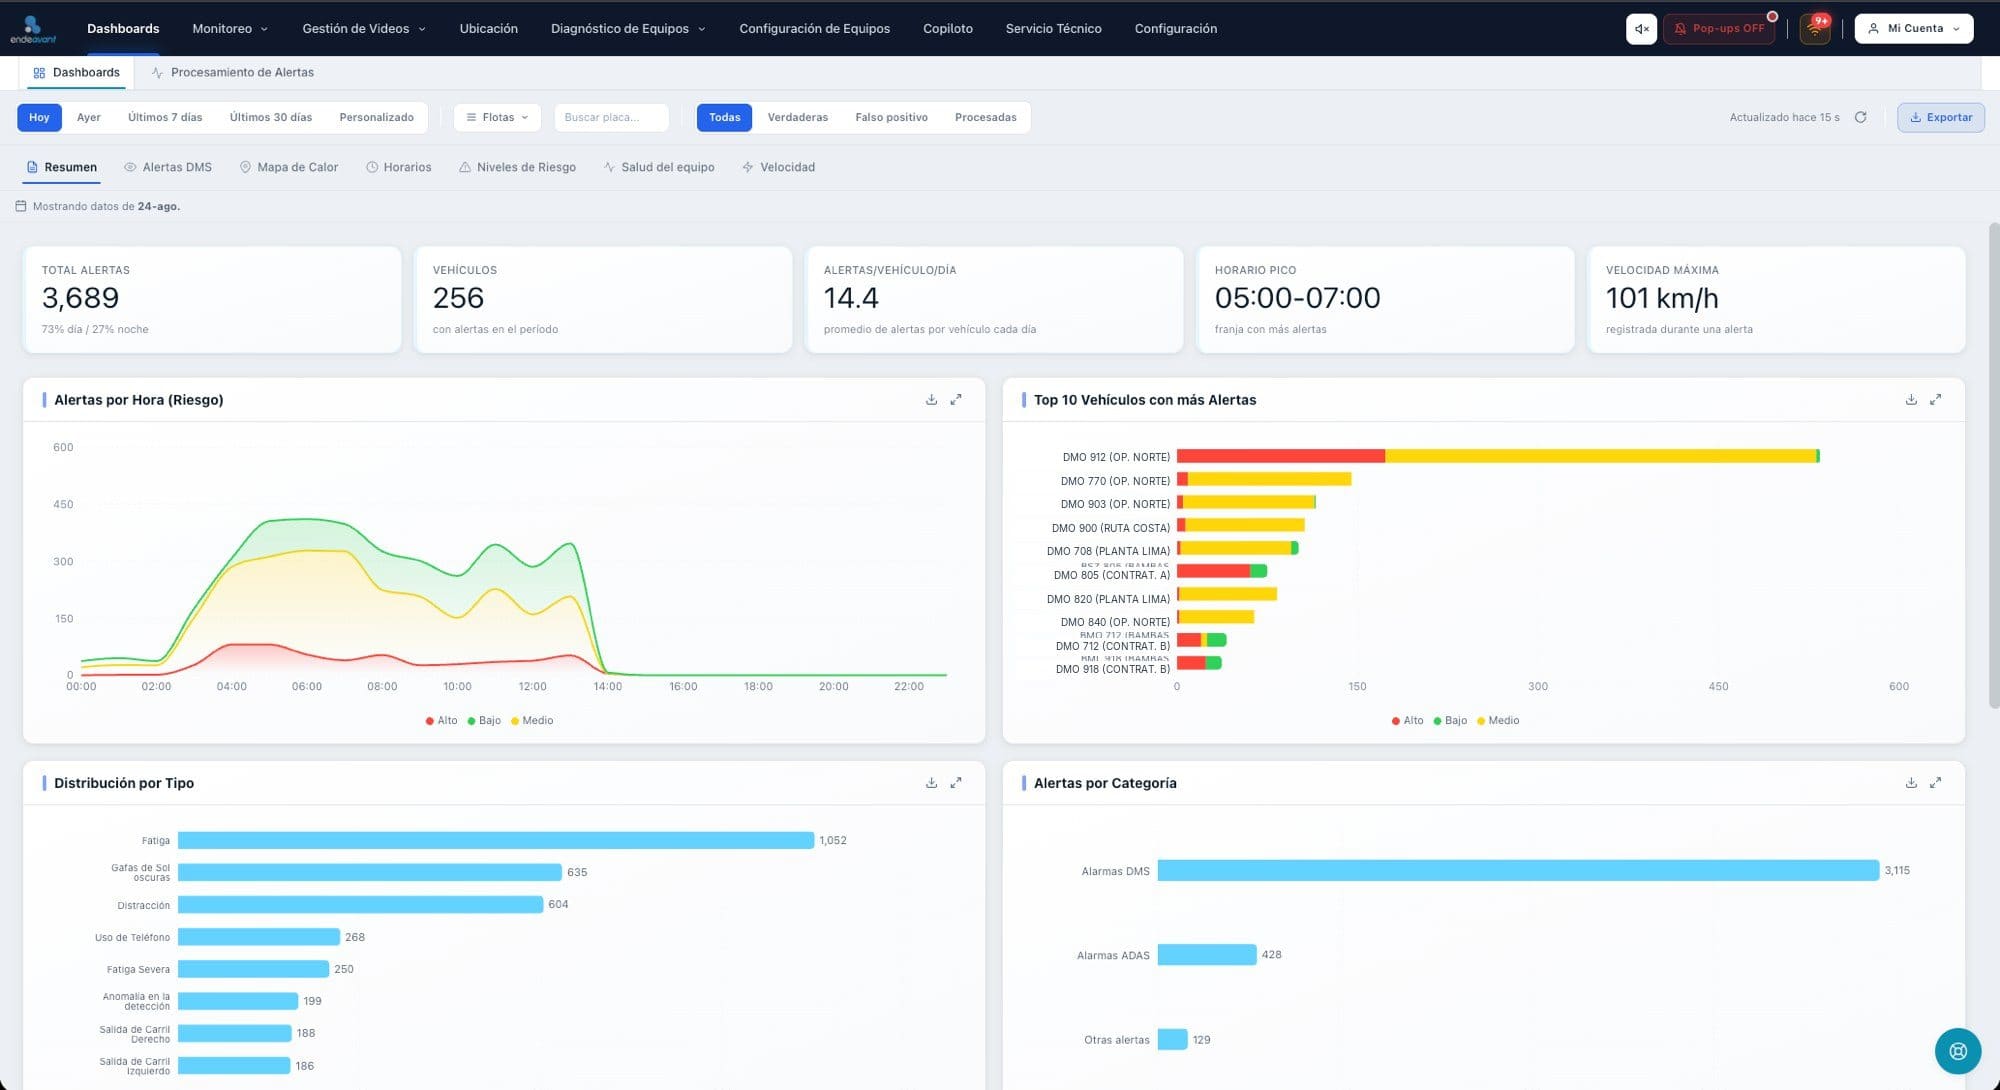Open the Flotas dropdown filter

coord(497,118)
